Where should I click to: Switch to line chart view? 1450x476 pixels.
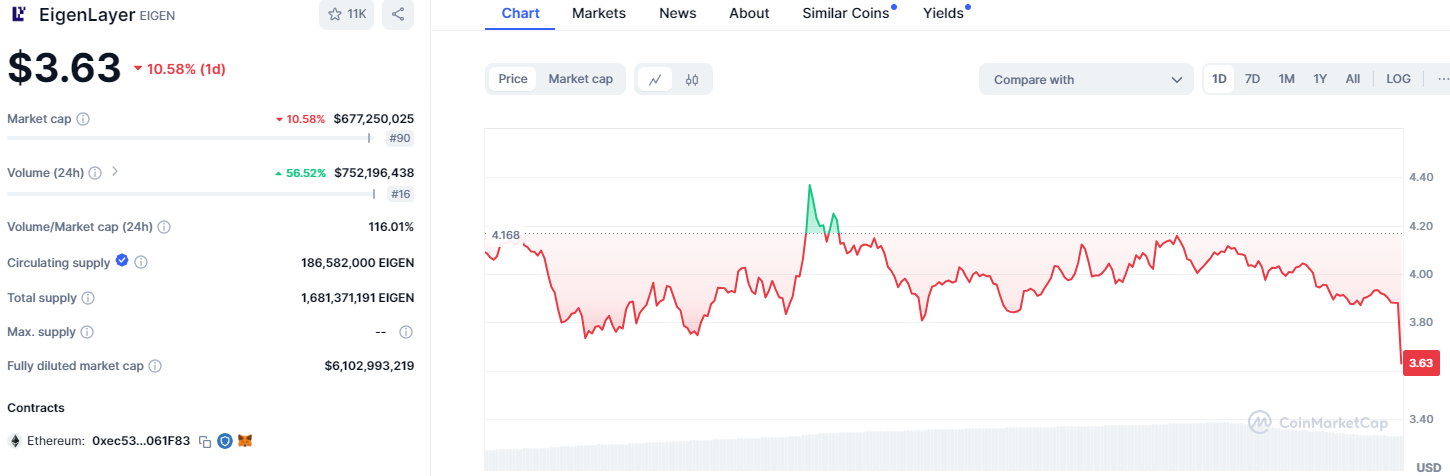click(655, 80)
